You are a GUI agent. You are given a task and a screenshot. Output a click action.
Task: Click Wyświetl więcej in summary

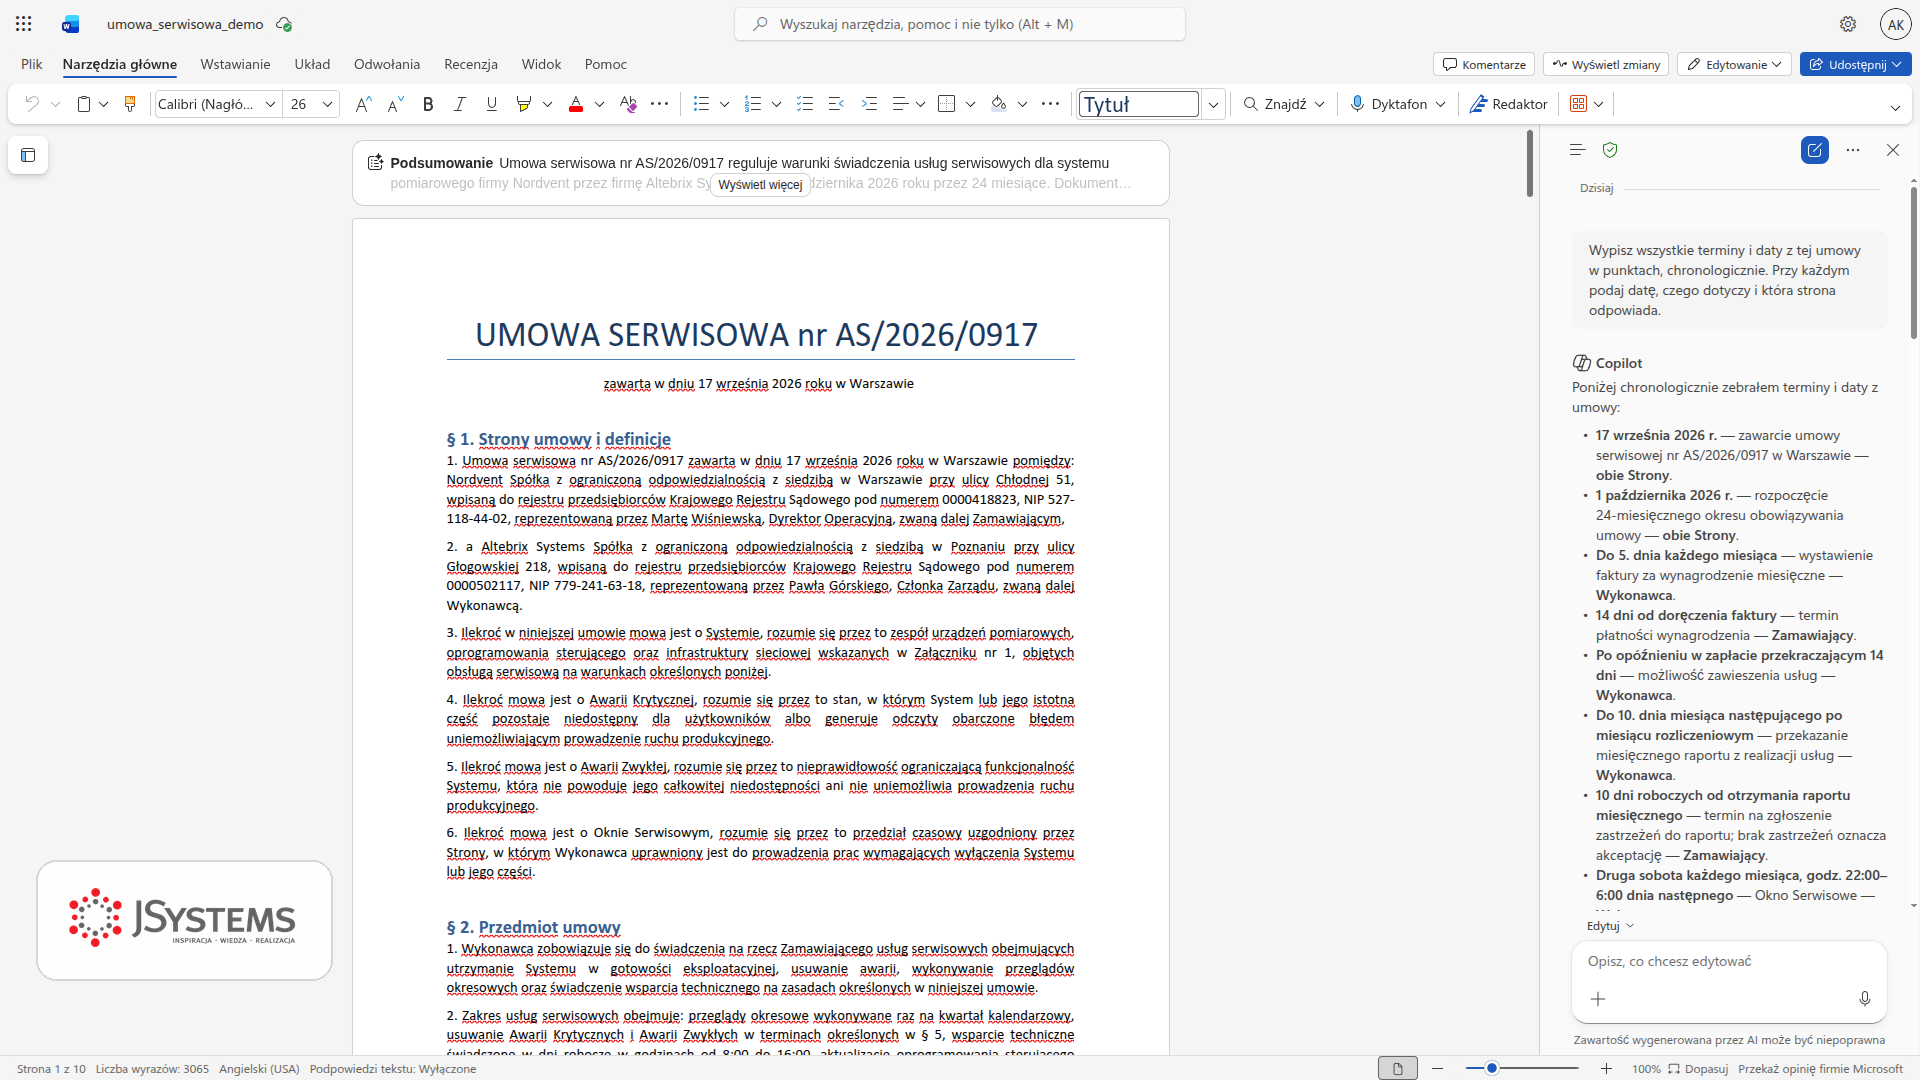[760, 185]
